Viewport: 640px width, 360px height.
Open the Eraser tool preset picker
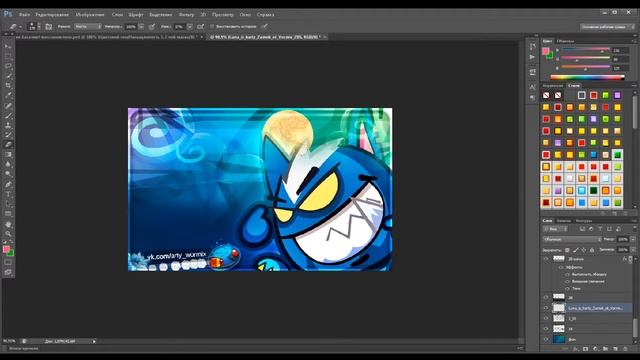pyautogui.click(x=15, y=27)
